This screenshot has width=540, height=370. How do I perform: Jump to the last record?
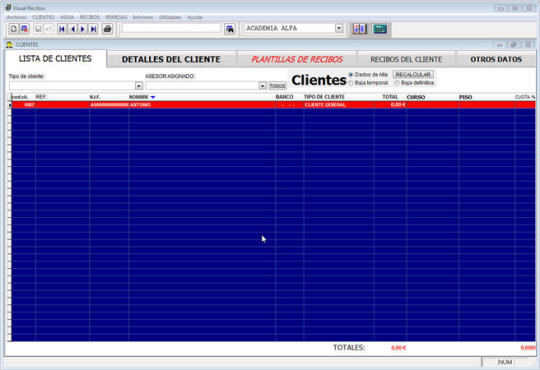(93, 29)
